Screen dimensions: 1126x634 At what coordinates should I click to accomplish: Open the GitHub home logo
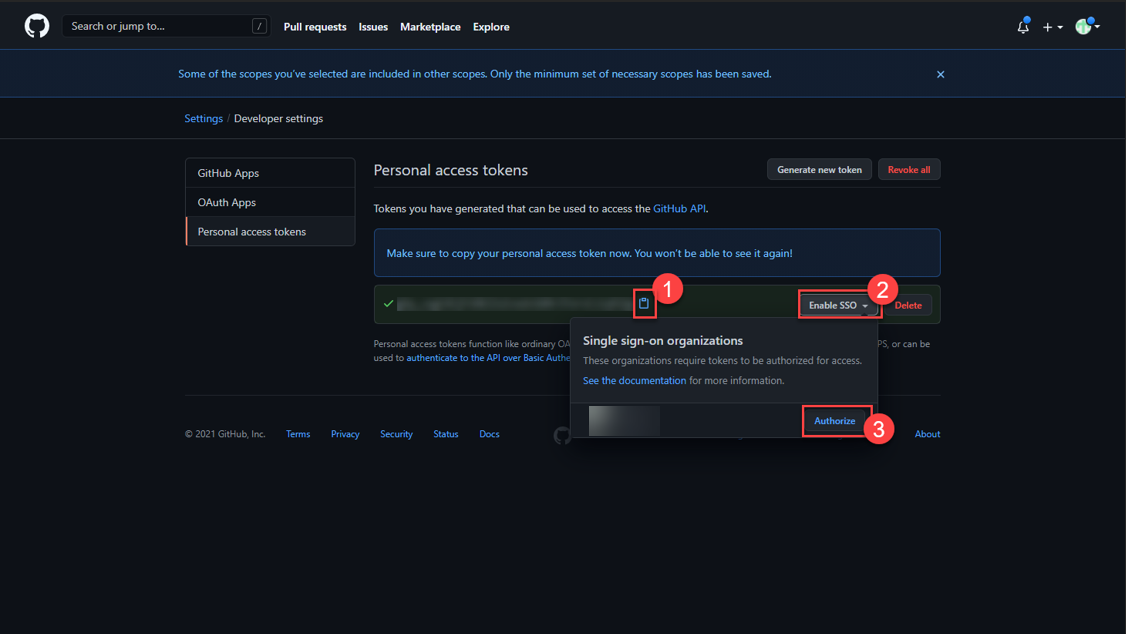pos(37,27)
